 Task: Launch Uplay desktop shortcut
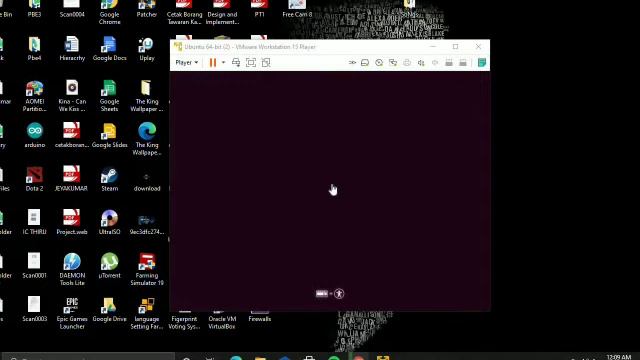pos(147,49)
